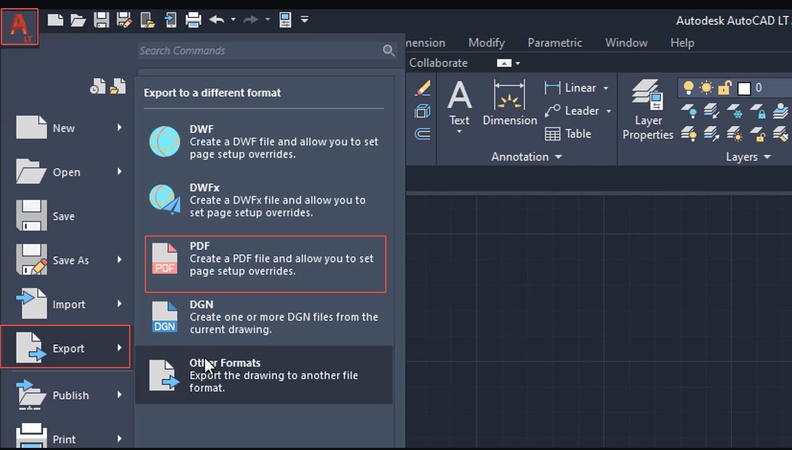Select Publish in the application menu
Image resolution: width=792 pixels, height=450 pixels.
tap(66, 395)
